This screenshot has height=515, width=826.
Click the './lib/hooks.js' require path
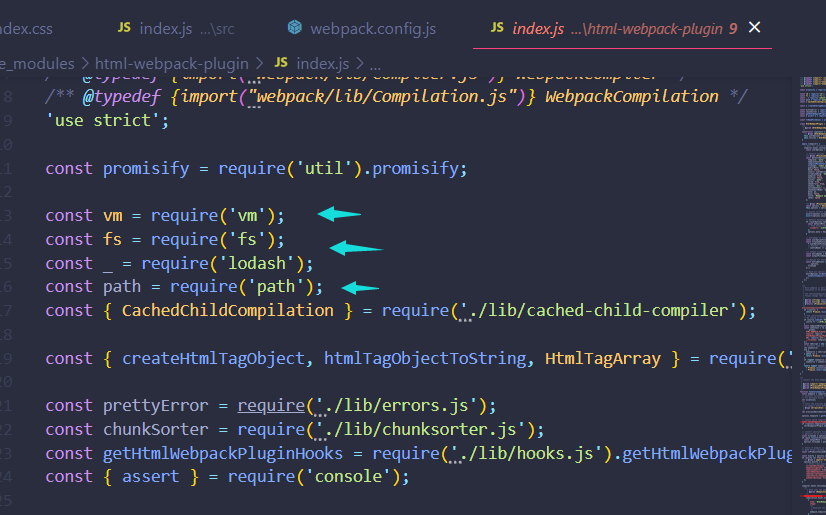point(528,454)
